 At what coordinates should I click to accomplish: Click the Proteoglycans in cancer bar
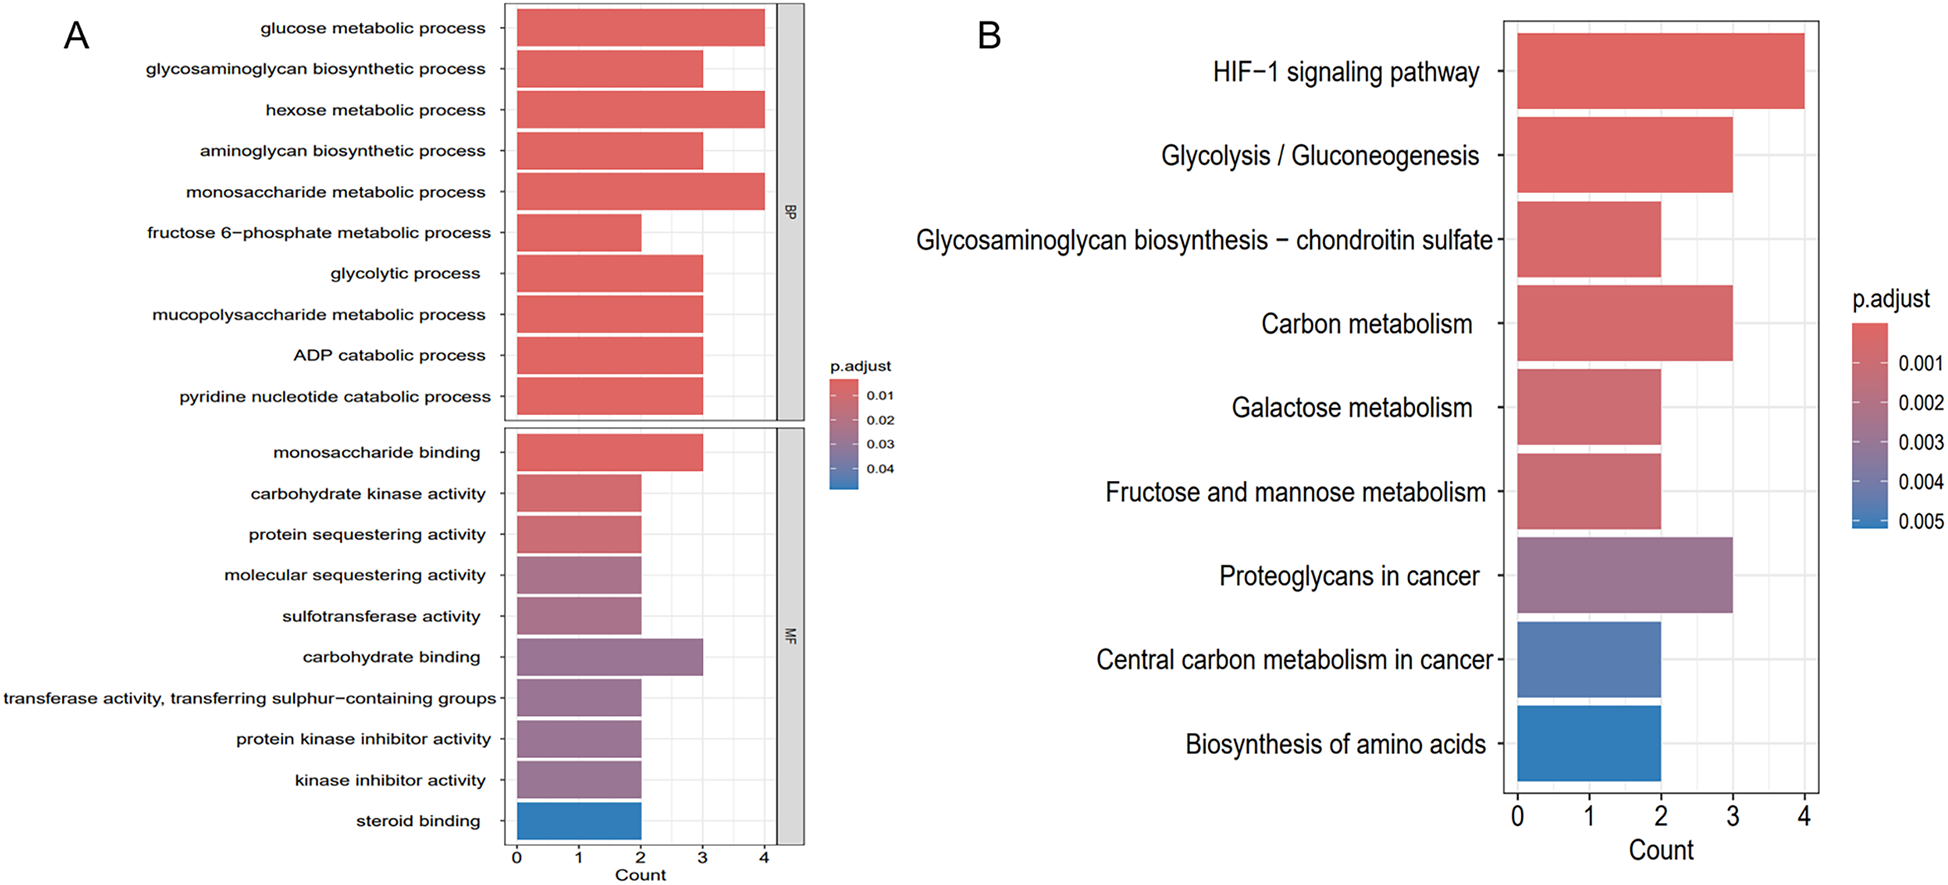(x=1625, y=575)
